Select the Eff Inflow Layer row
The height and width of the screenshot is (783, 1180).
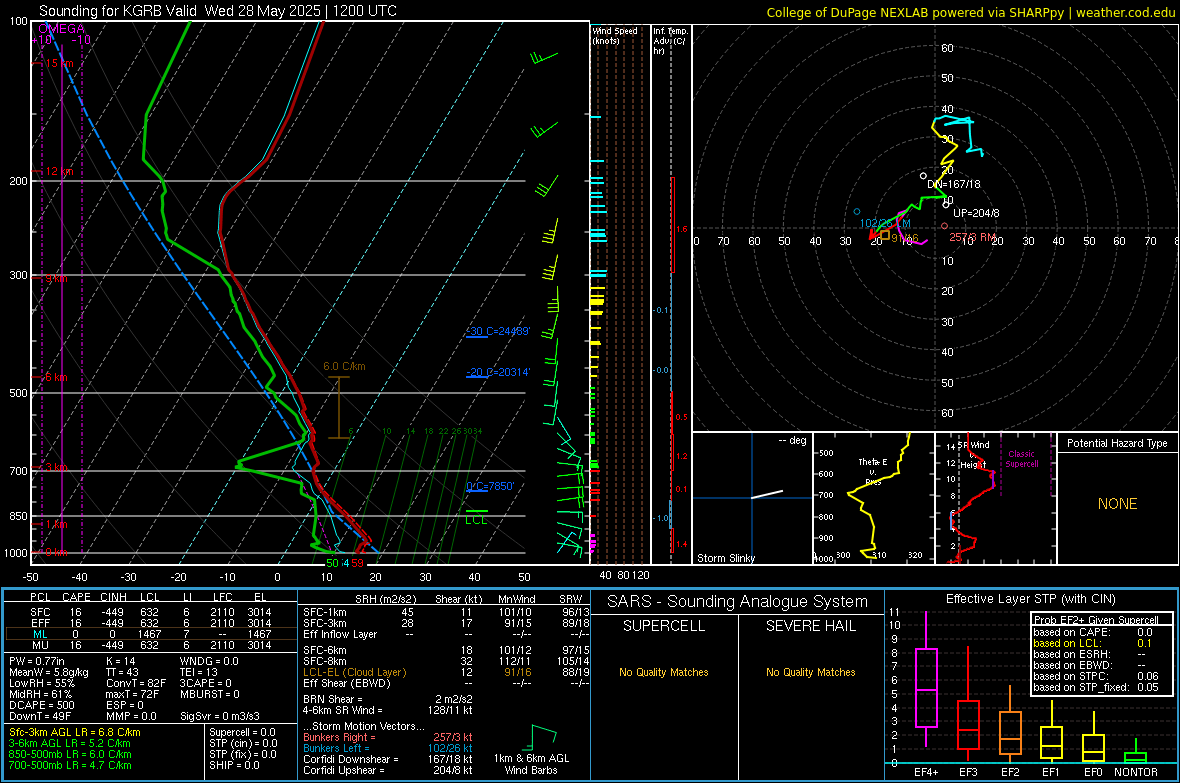pyautogui.click(x=446, y=634)
